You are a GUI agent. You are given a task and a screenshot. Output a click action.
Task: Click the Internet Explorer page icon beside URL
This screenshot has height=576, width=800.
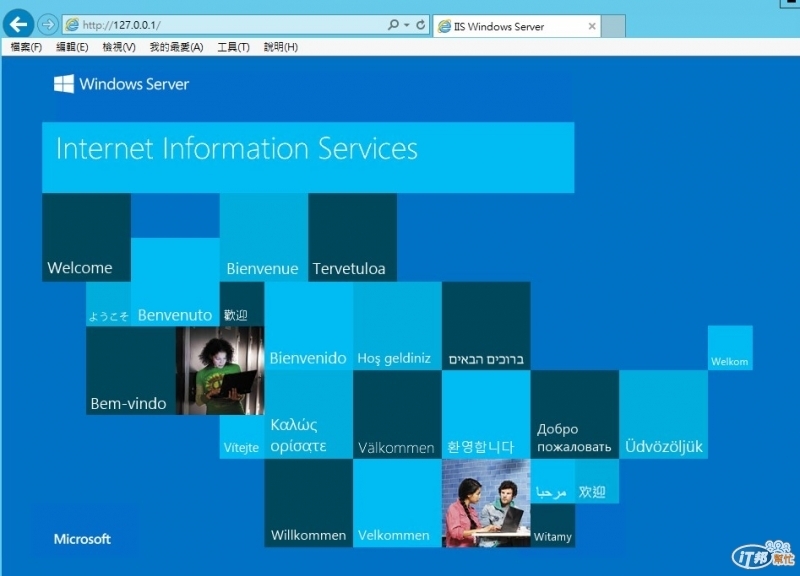click(72, 24)
